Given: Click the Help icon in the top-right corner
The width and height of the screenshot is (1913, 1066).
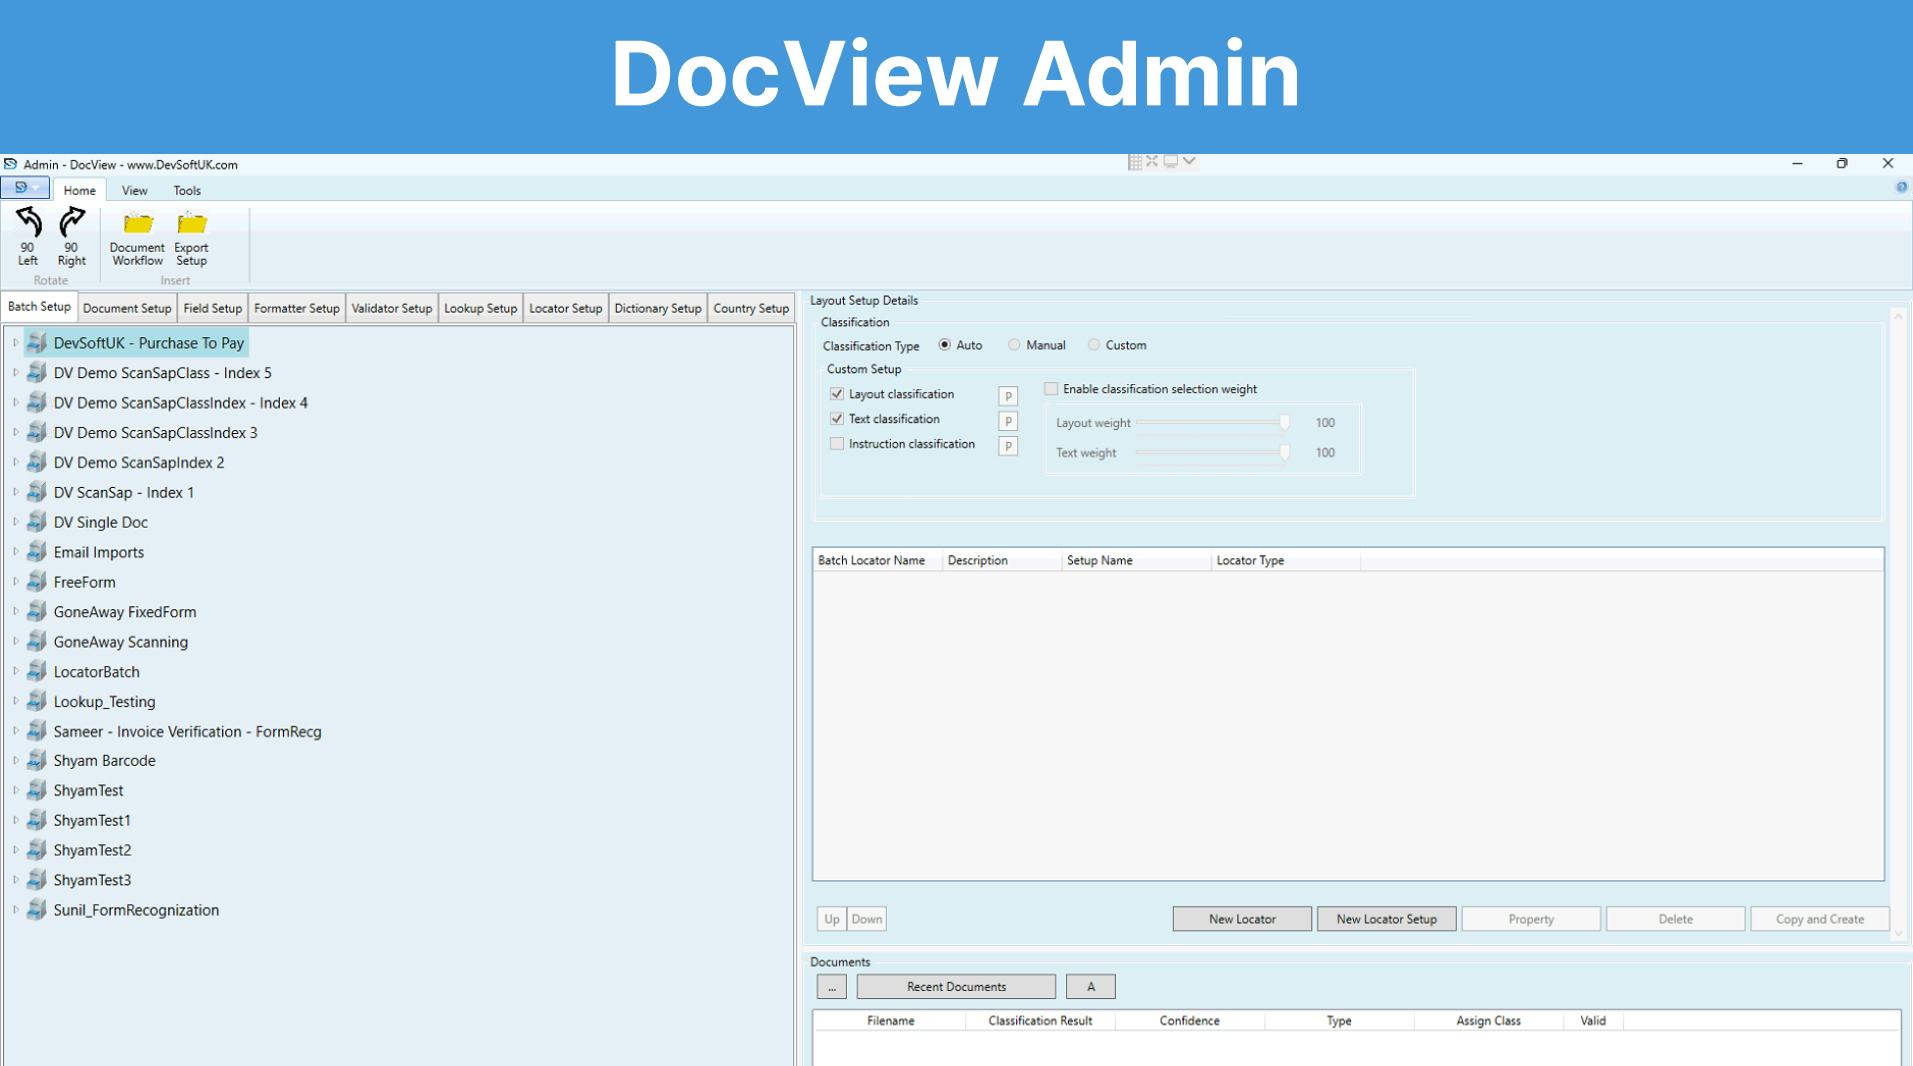Looking at the screenshot, I should pyautogui.click(x=1901, y=186).
